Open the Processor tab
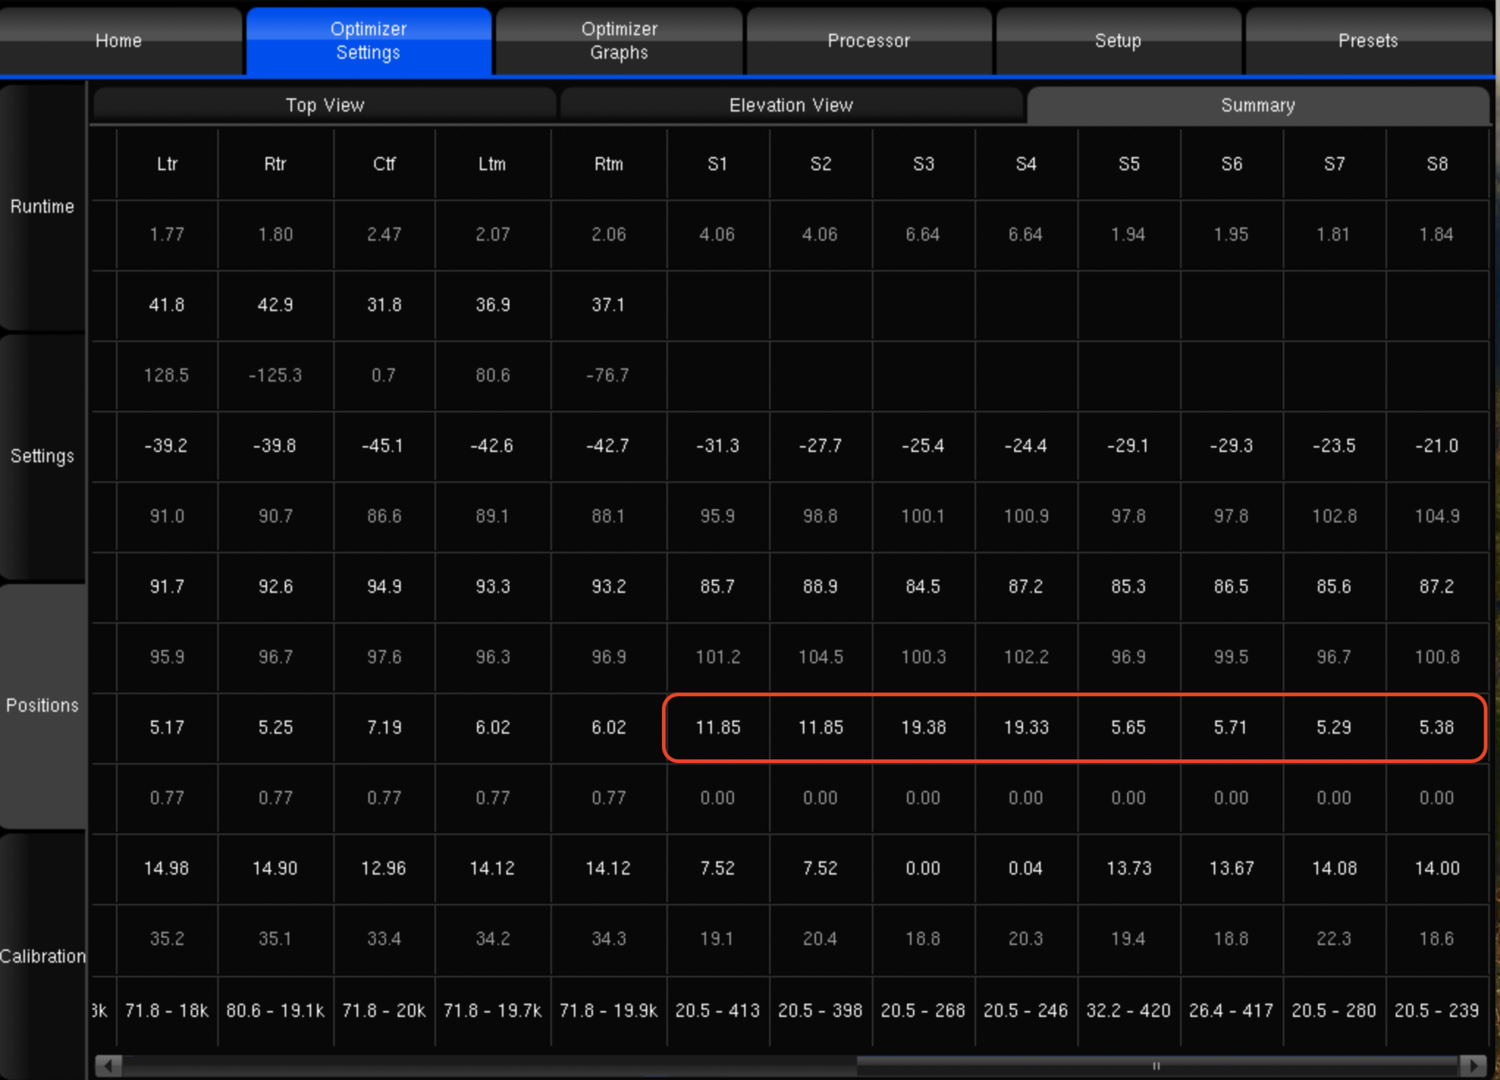 coord(869,41)
